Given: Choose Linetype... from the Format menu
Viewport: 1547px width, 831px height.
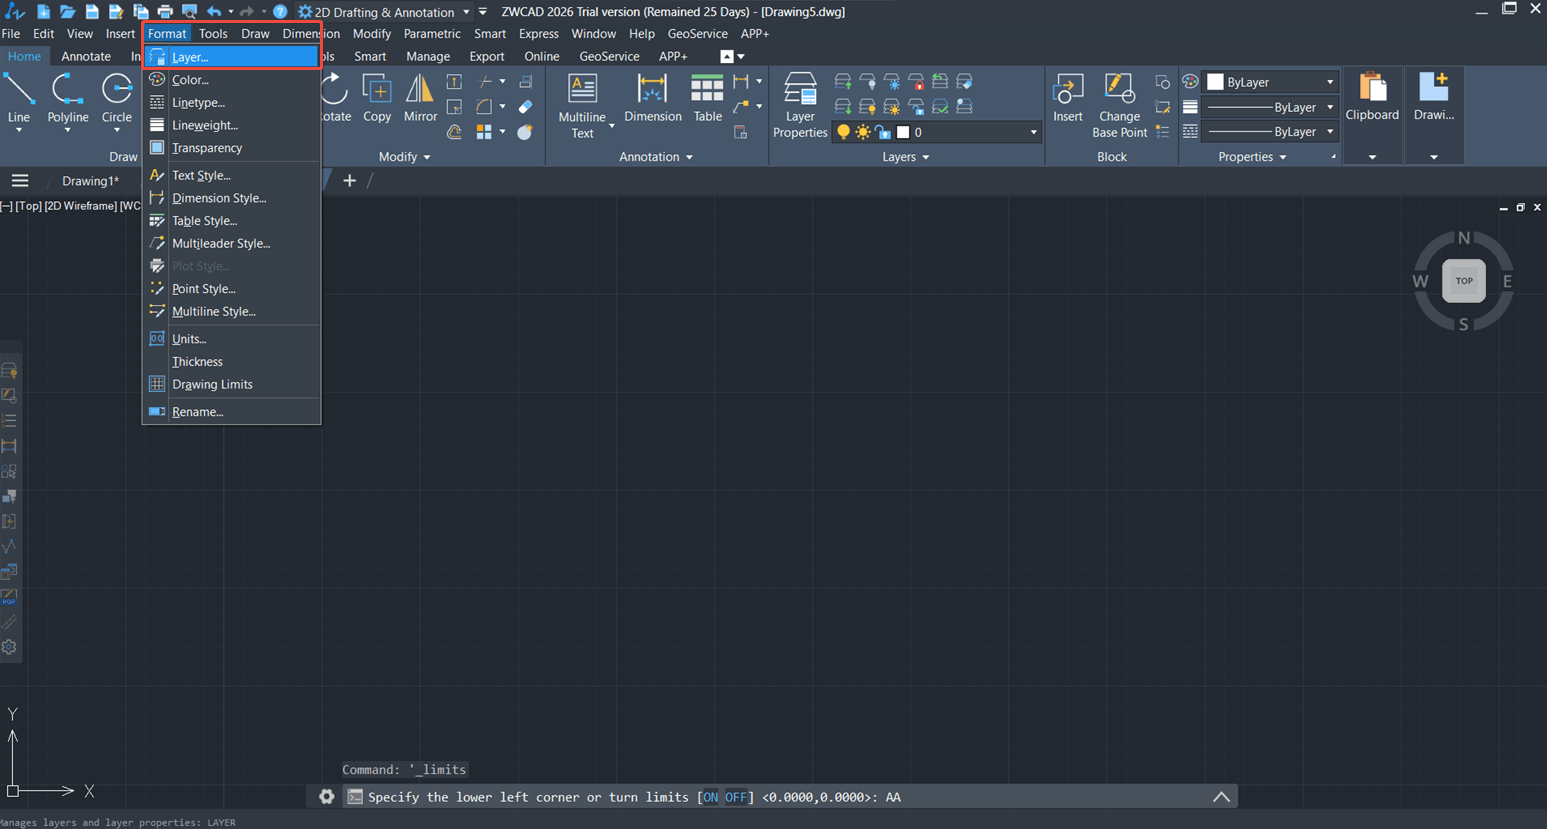Looking at the screenshot, I should point(231,102).
